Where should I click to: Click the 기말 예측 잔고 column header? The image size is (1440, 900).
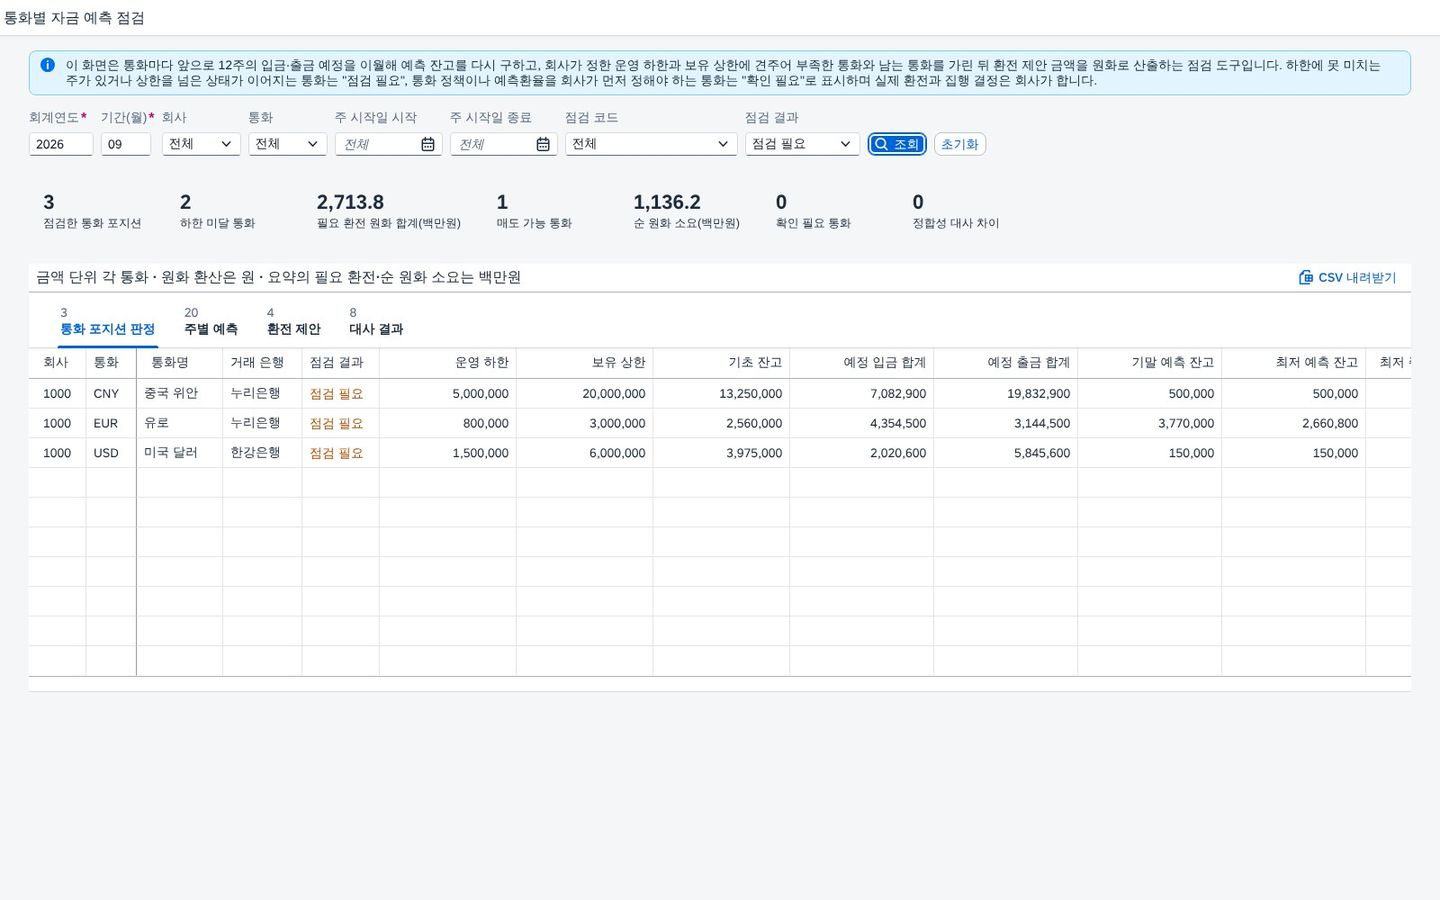[1150, 363]
